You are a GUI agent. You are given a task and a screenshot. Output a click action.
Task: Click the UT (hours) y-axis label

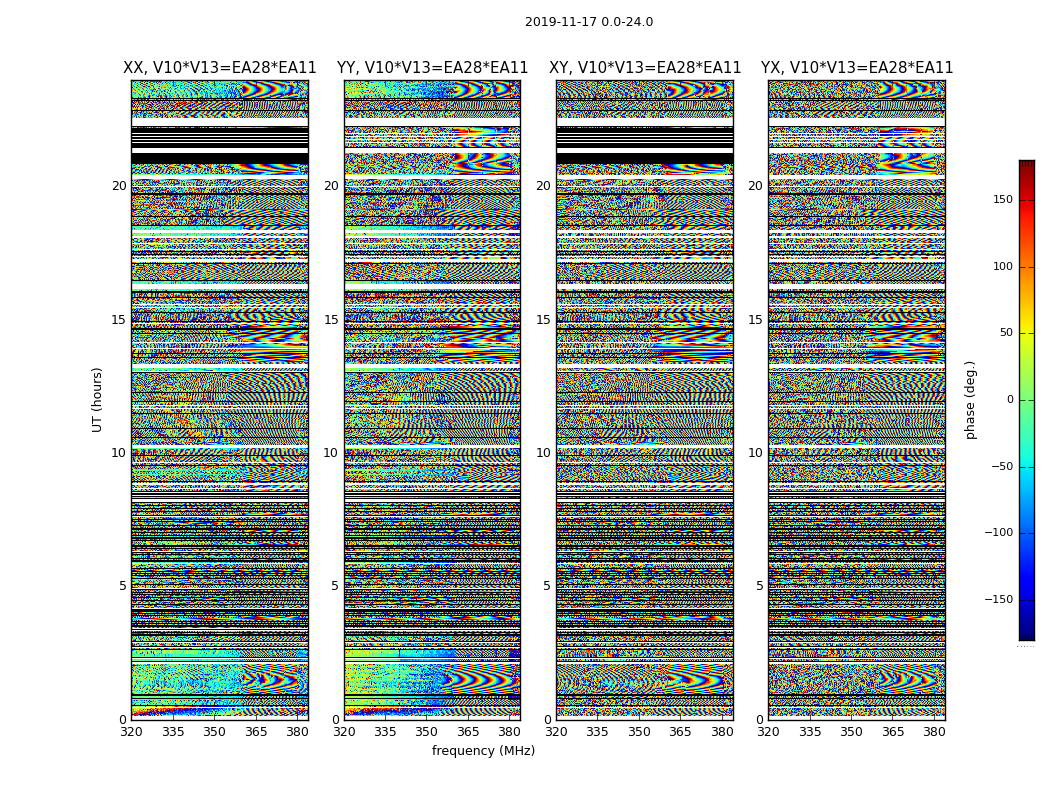(x=98, y=399)
